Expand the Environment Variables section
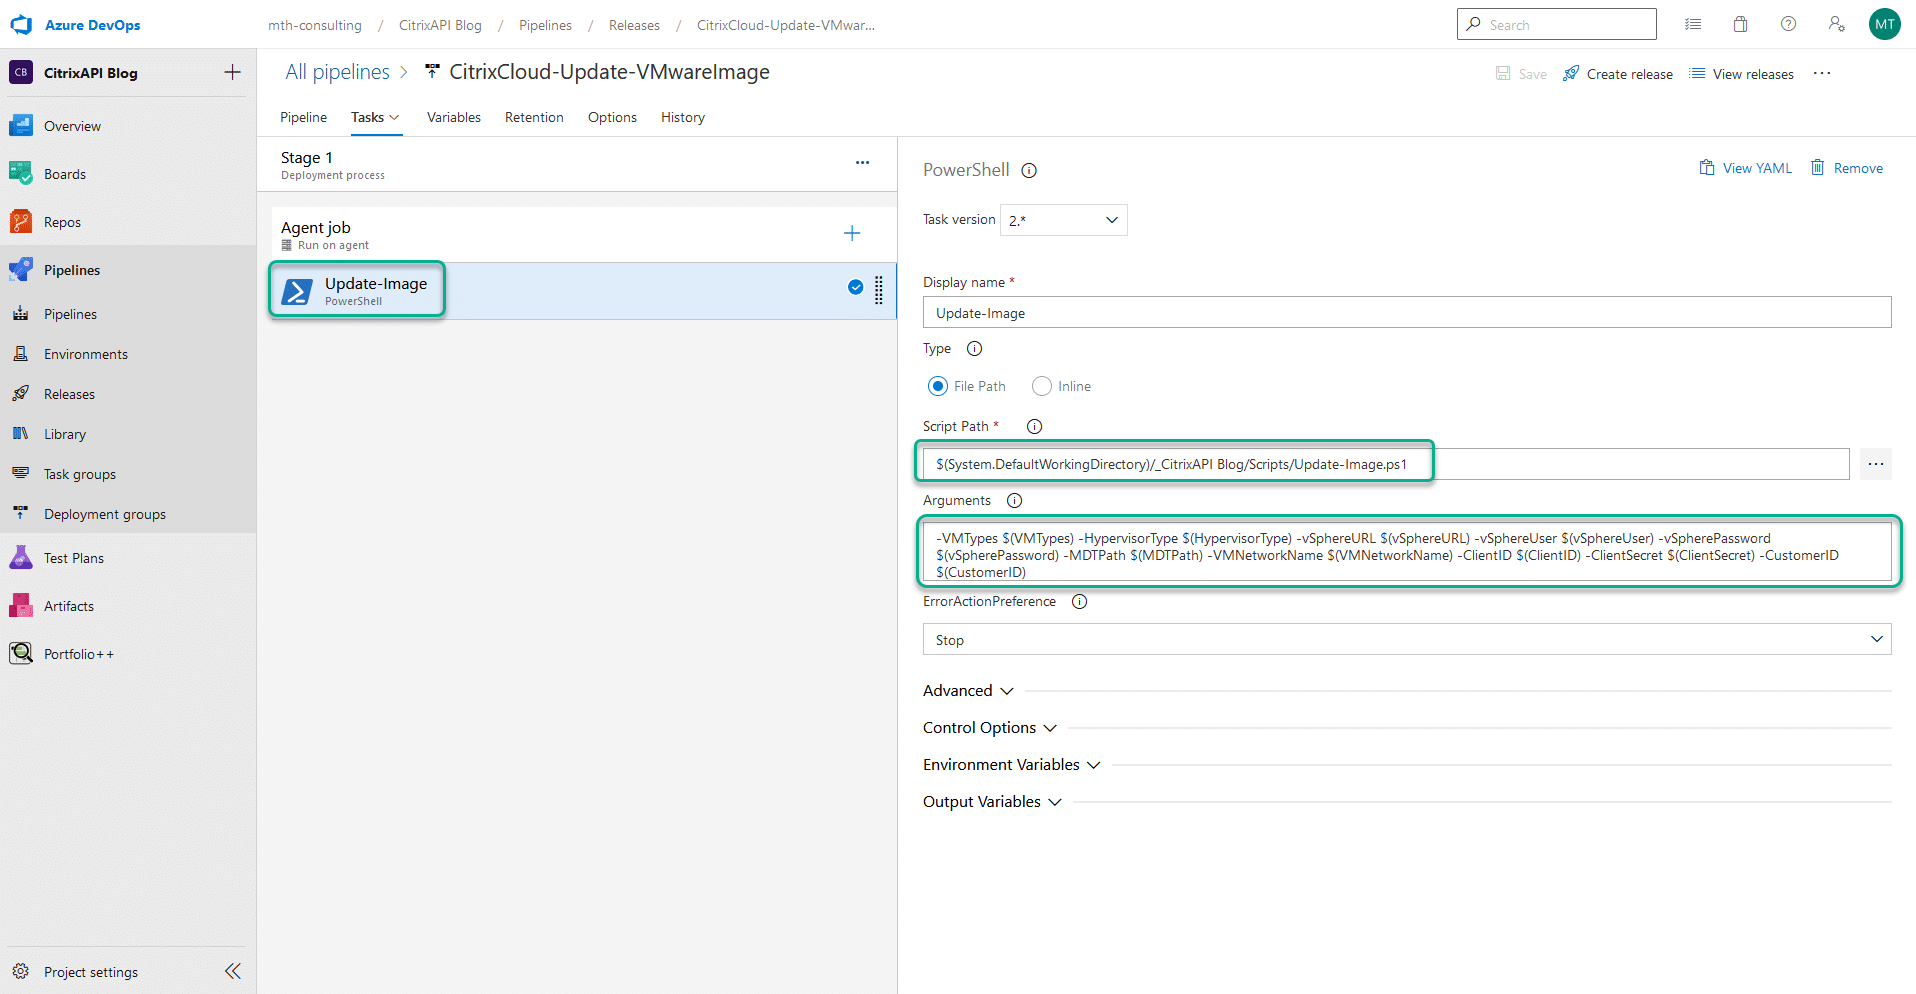This screenshot has height=994, width=1916. [x=1012, y=765]
